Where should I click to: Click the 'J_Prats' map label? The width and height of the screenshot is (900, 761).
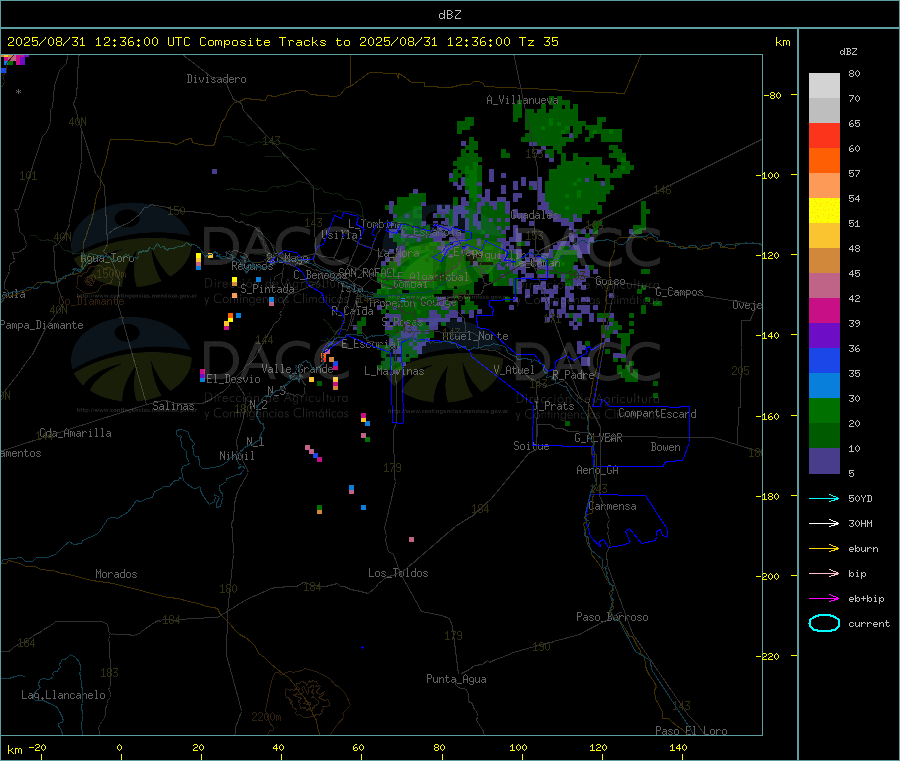(x=554, y=405)
